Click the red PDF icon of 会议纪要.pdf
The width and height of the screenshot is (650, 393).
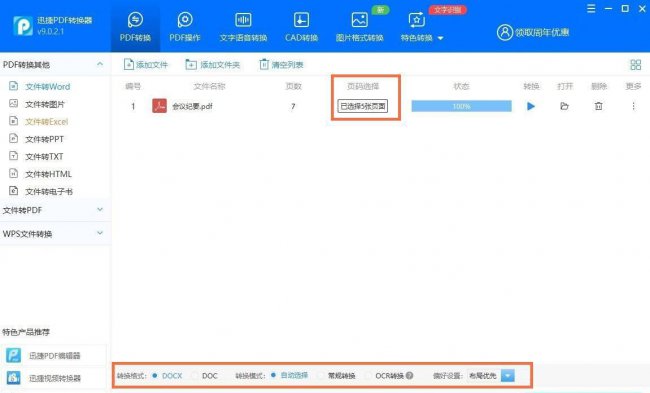(x=159, y=106)
